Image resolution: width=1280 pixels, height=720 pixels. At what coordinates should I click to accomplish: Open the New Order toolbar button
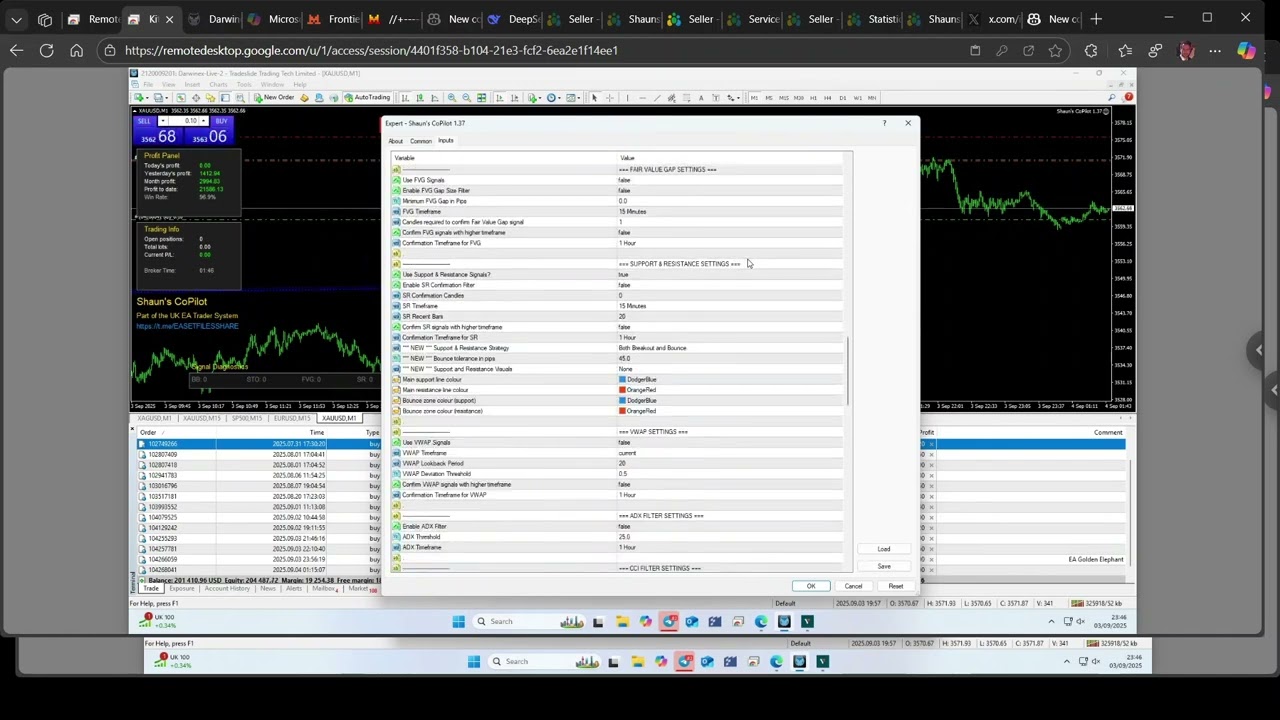(274, 97)
